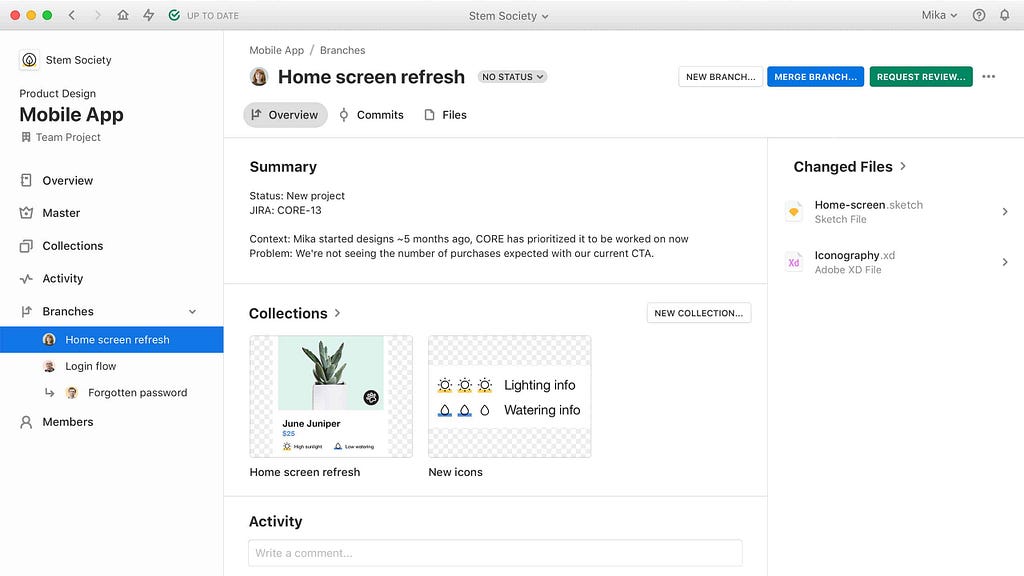Click the Merge Branch button
This screenshot has width=1024, height=576.
tap(815, 77)
